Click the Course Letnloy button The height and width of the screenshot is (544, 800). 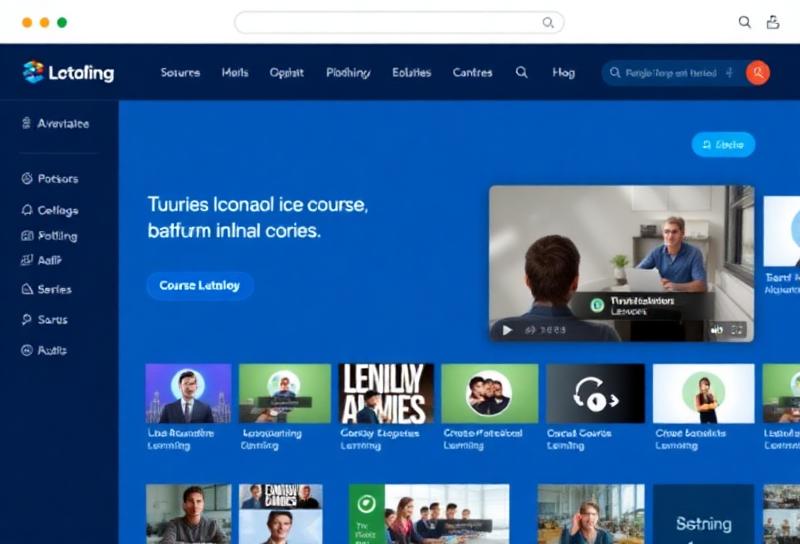tap(199, 286)
